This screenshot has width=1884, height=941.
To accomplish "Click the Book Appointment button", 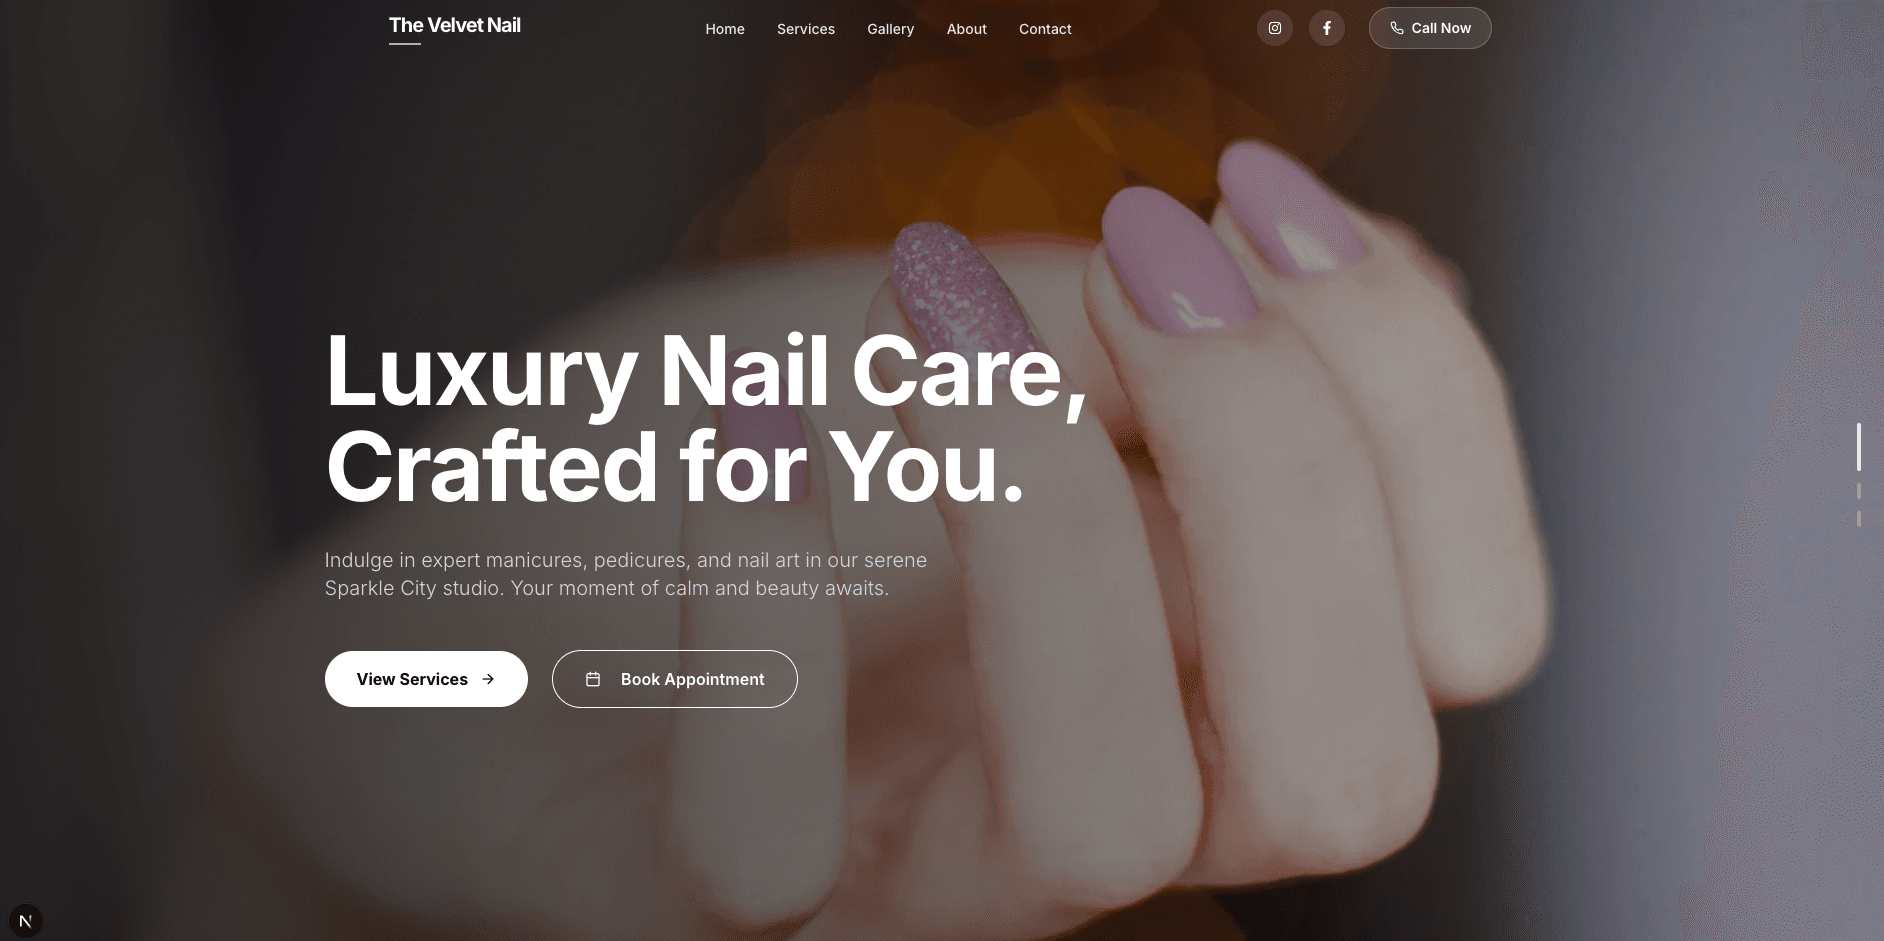I will coord(675,679).
